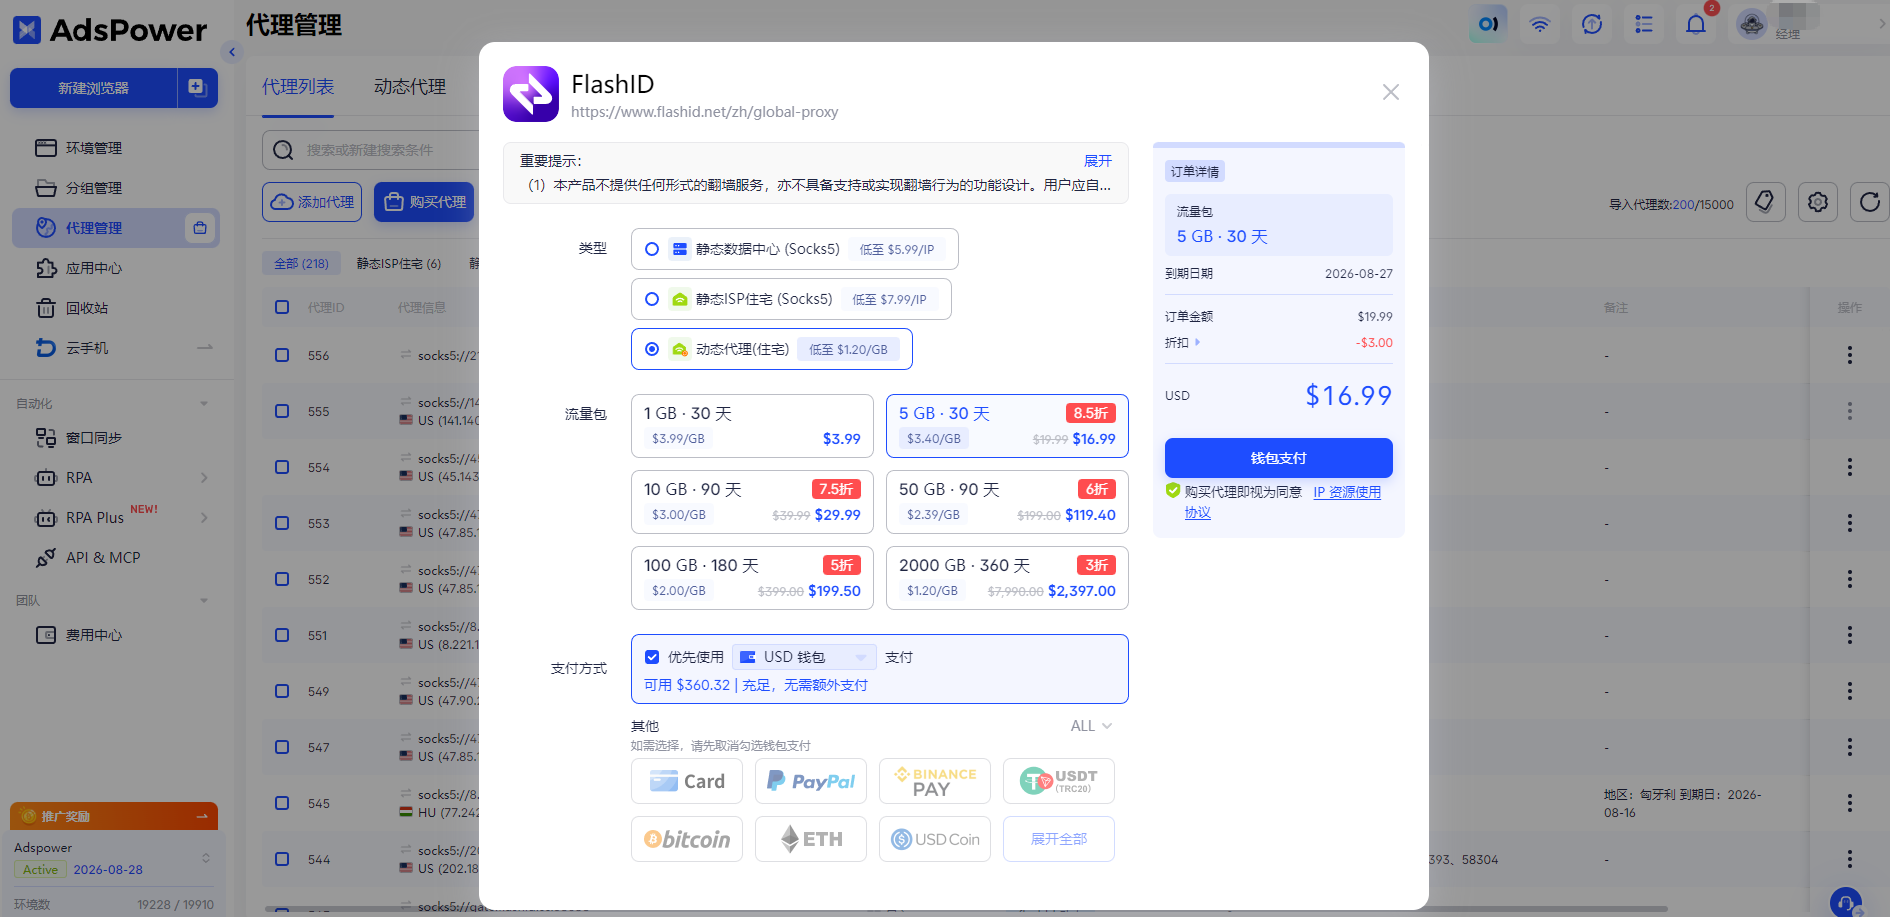
Task: Expand the important notice text
Action: [1097, 161]
